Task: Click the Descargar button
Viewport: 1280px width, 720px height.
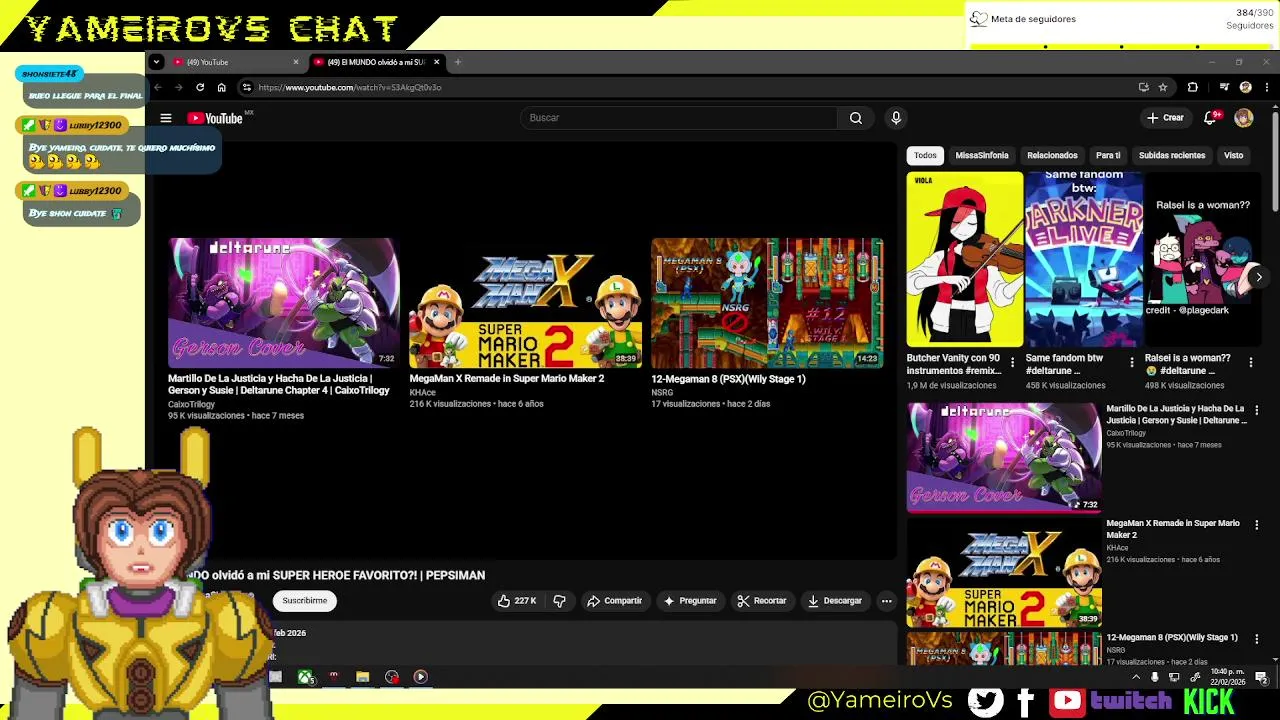Action: pos(835,601)
